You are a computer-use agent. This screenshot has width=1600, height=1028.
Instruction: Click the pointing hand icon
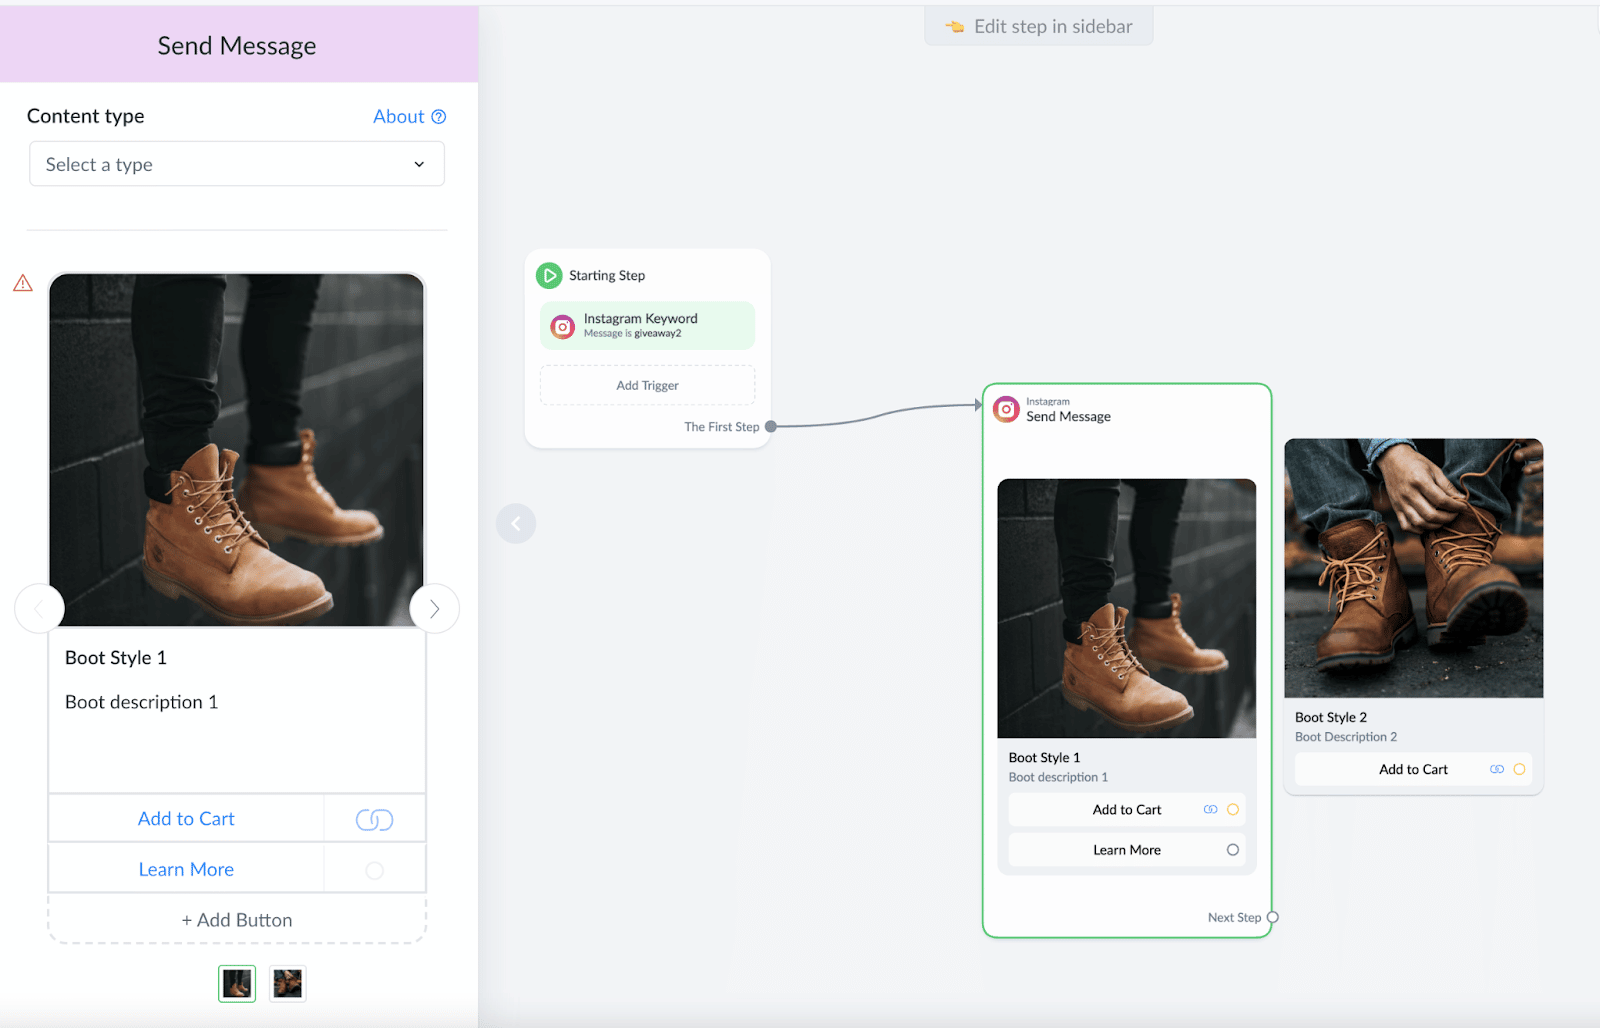955,27
